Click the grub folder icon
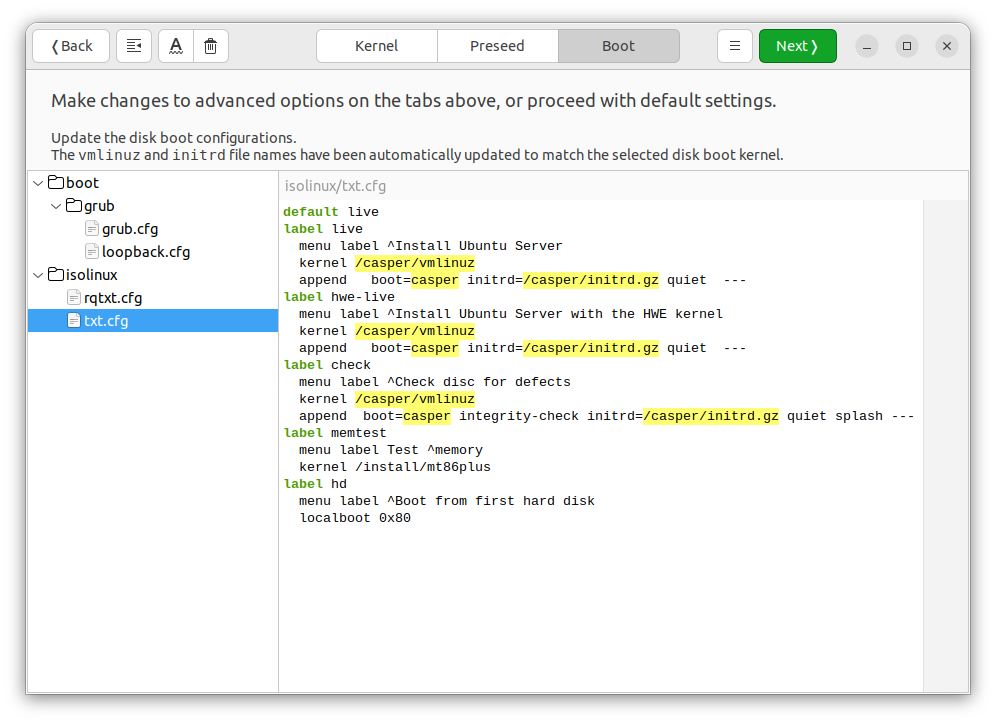 tap(74, 205)
